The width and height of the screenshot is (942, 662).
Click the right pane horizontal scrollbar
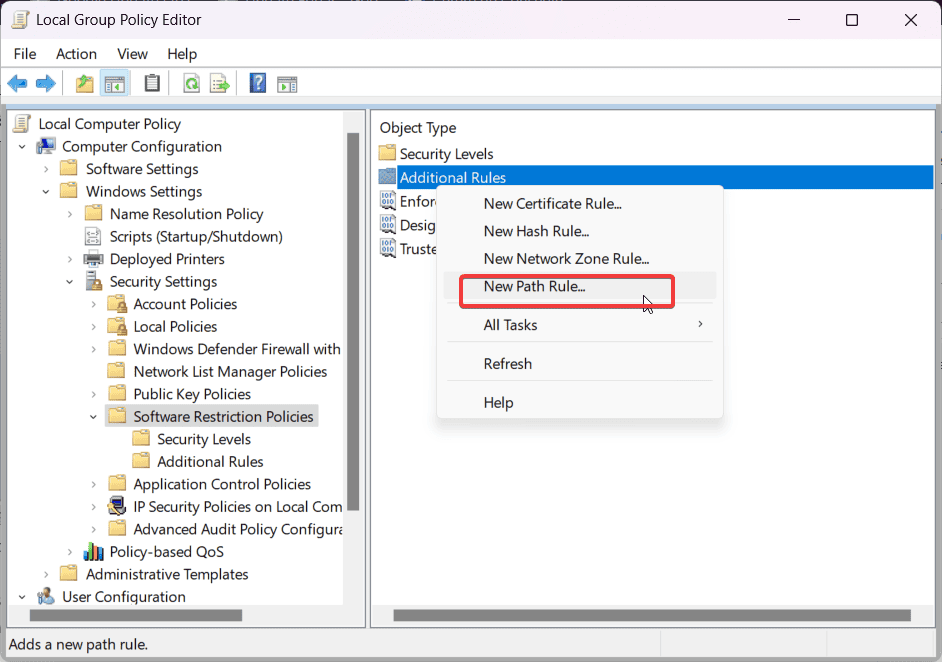[x=652, y=615]
